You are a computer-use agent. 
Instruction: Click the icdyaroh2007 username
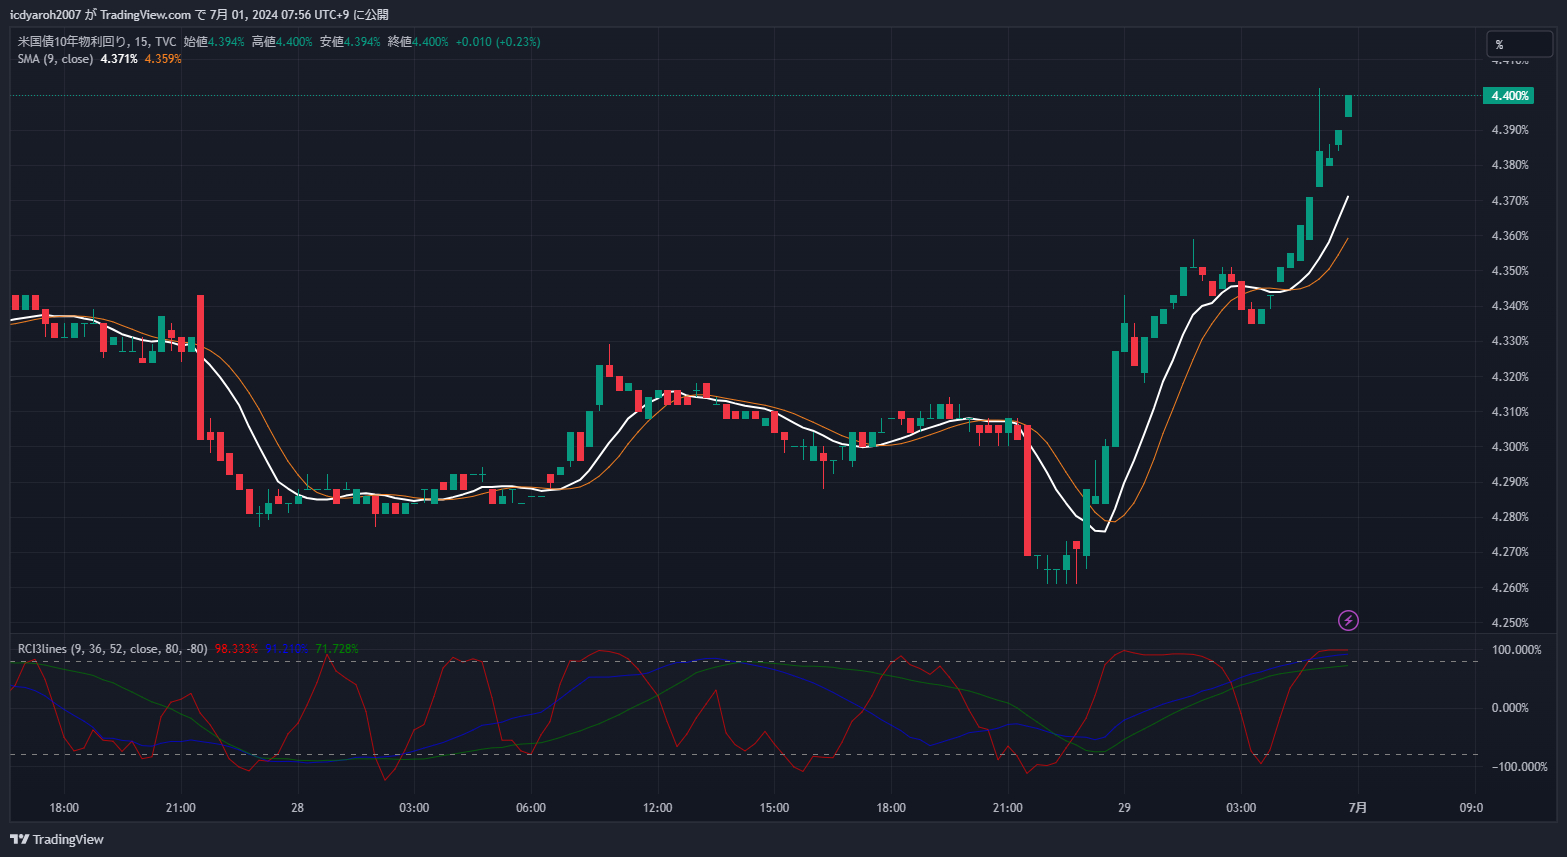pos(46,14)
